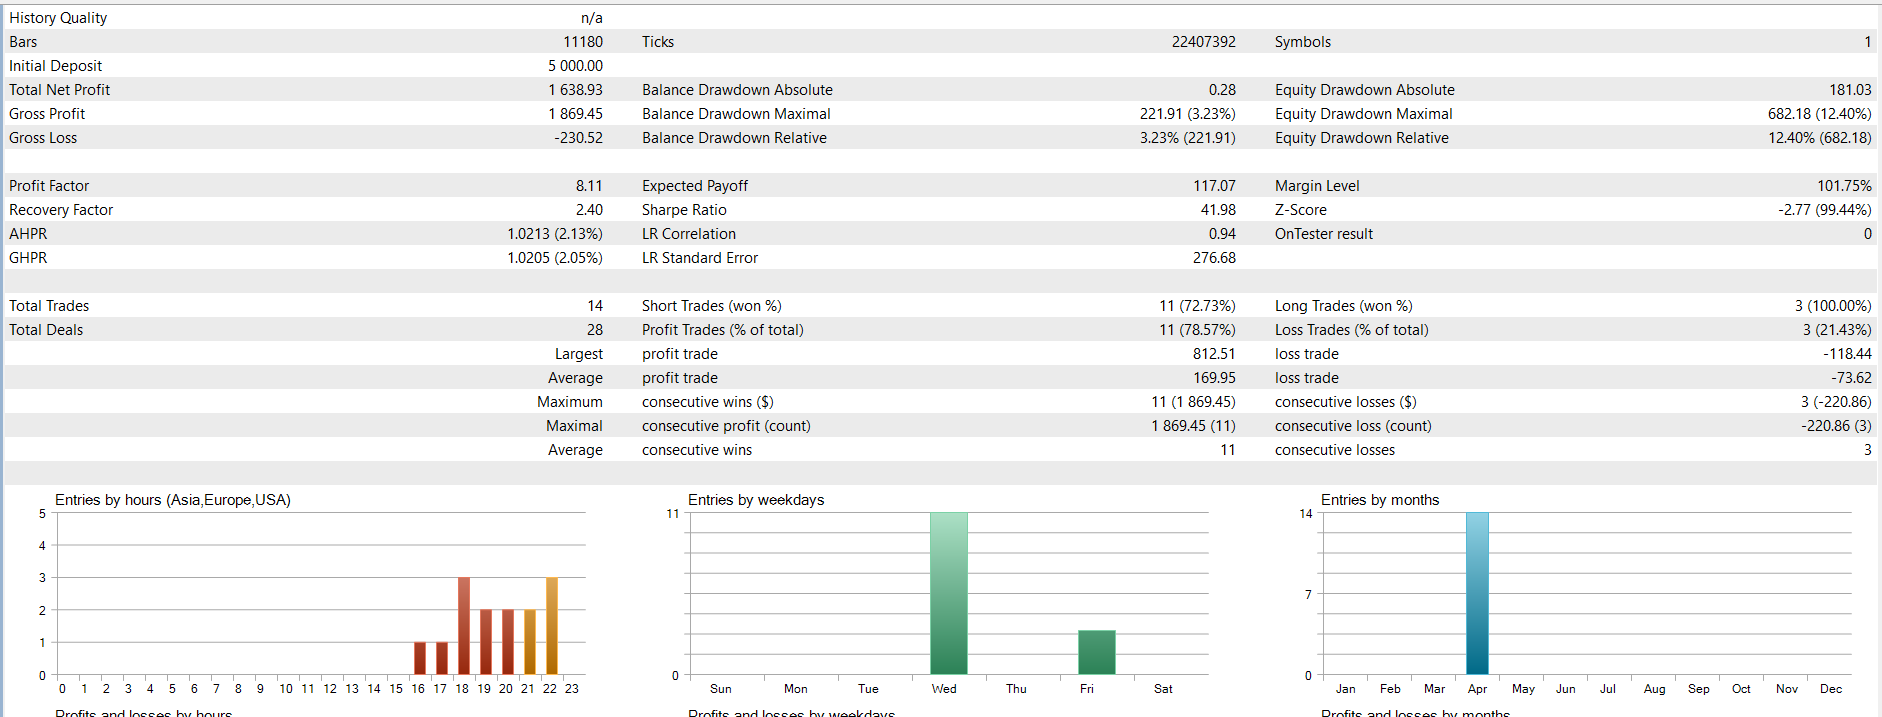Click the Entries by months chart title
This screenshot has height=717, width=1882.
tap(1380, 500)
